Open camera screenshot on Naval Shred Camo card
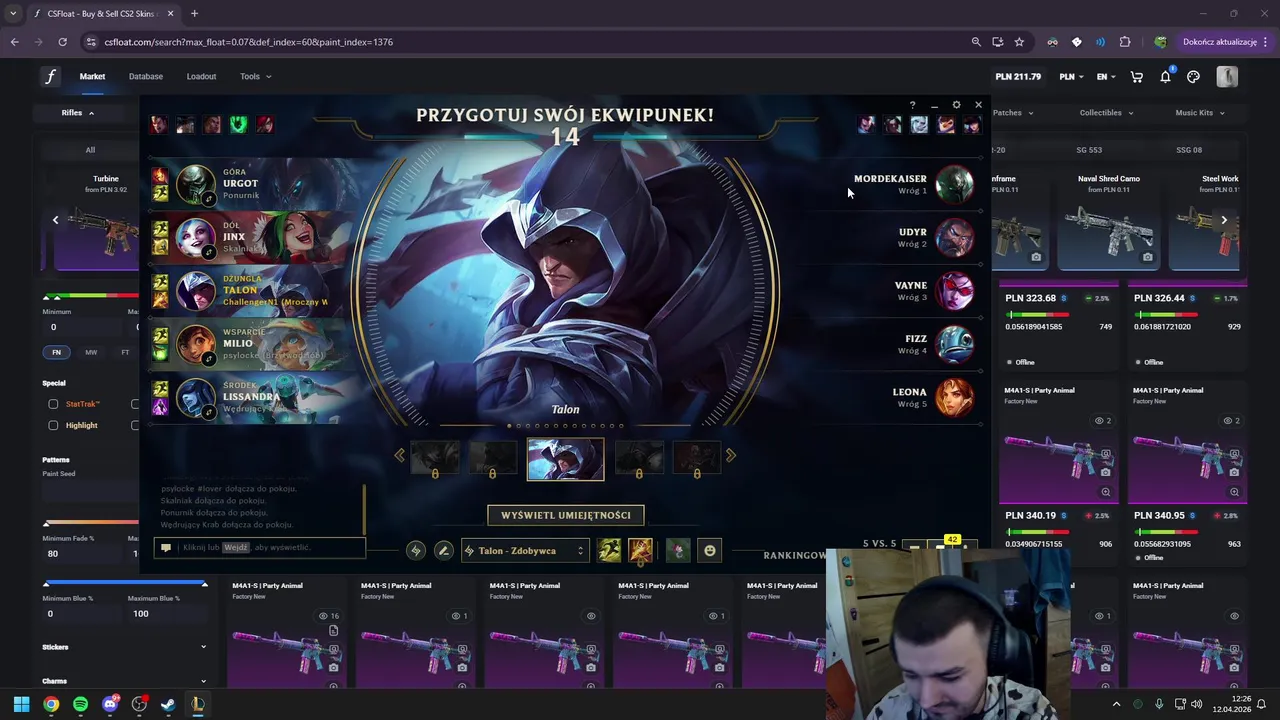Image resolution: width=1280 pixels, height=720 pixels. (1147, 257)
